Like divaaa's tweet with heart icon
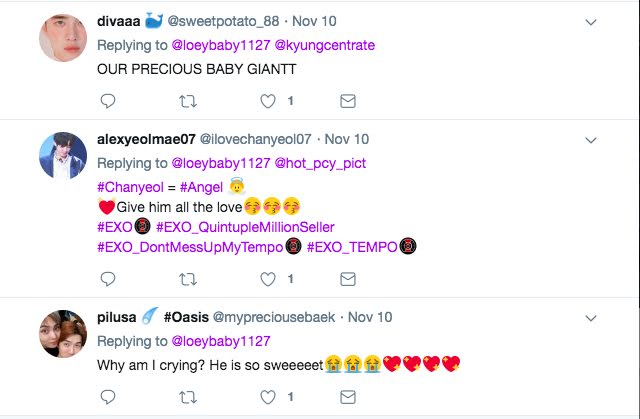 [268, 101]
